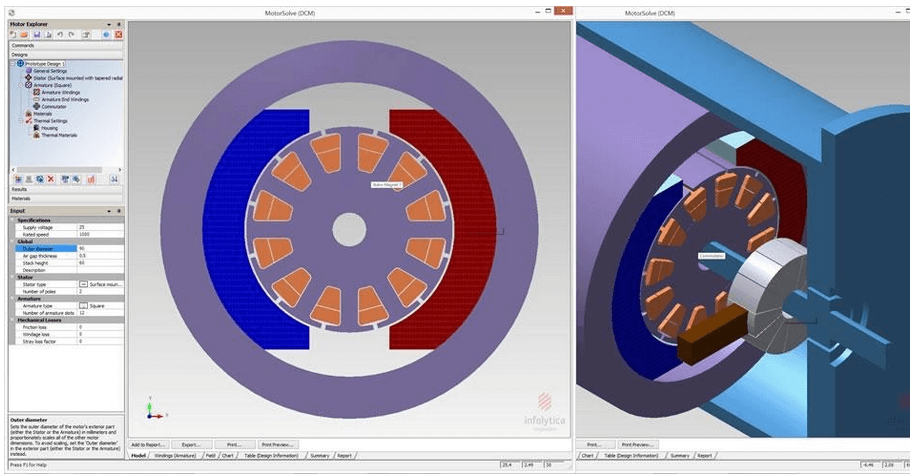
Task: Collapse the Prototype Design 1 tree node
Action: [13, 63]
